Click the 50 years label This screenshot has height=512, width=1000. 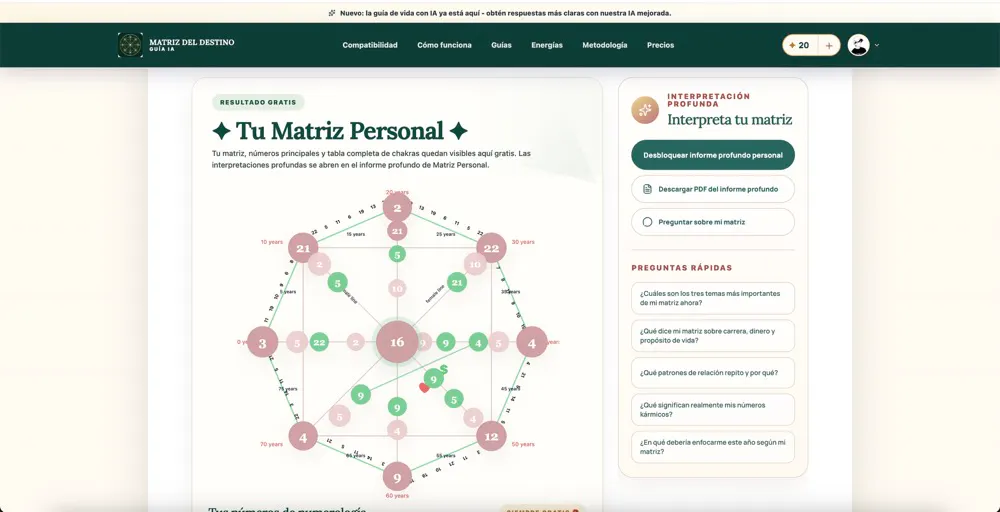point(523,444)
